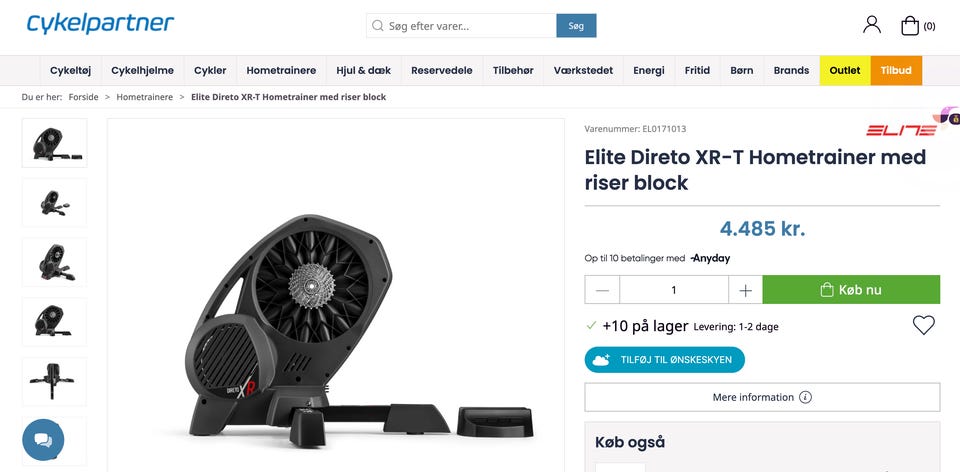Open the Outlet menu item

point(845,70)
